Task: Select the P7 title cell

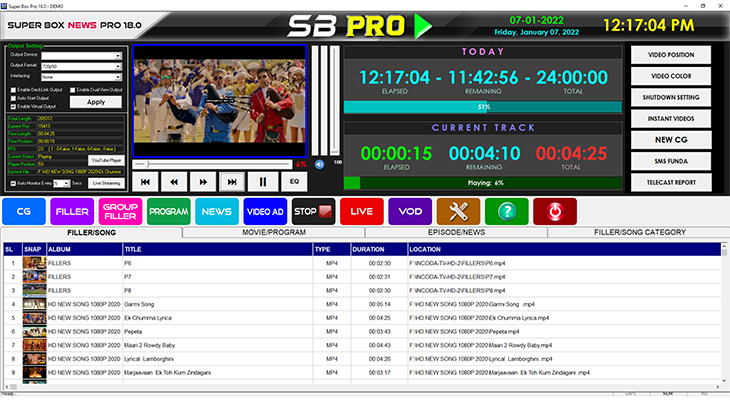Action: (x=217, y=277)
